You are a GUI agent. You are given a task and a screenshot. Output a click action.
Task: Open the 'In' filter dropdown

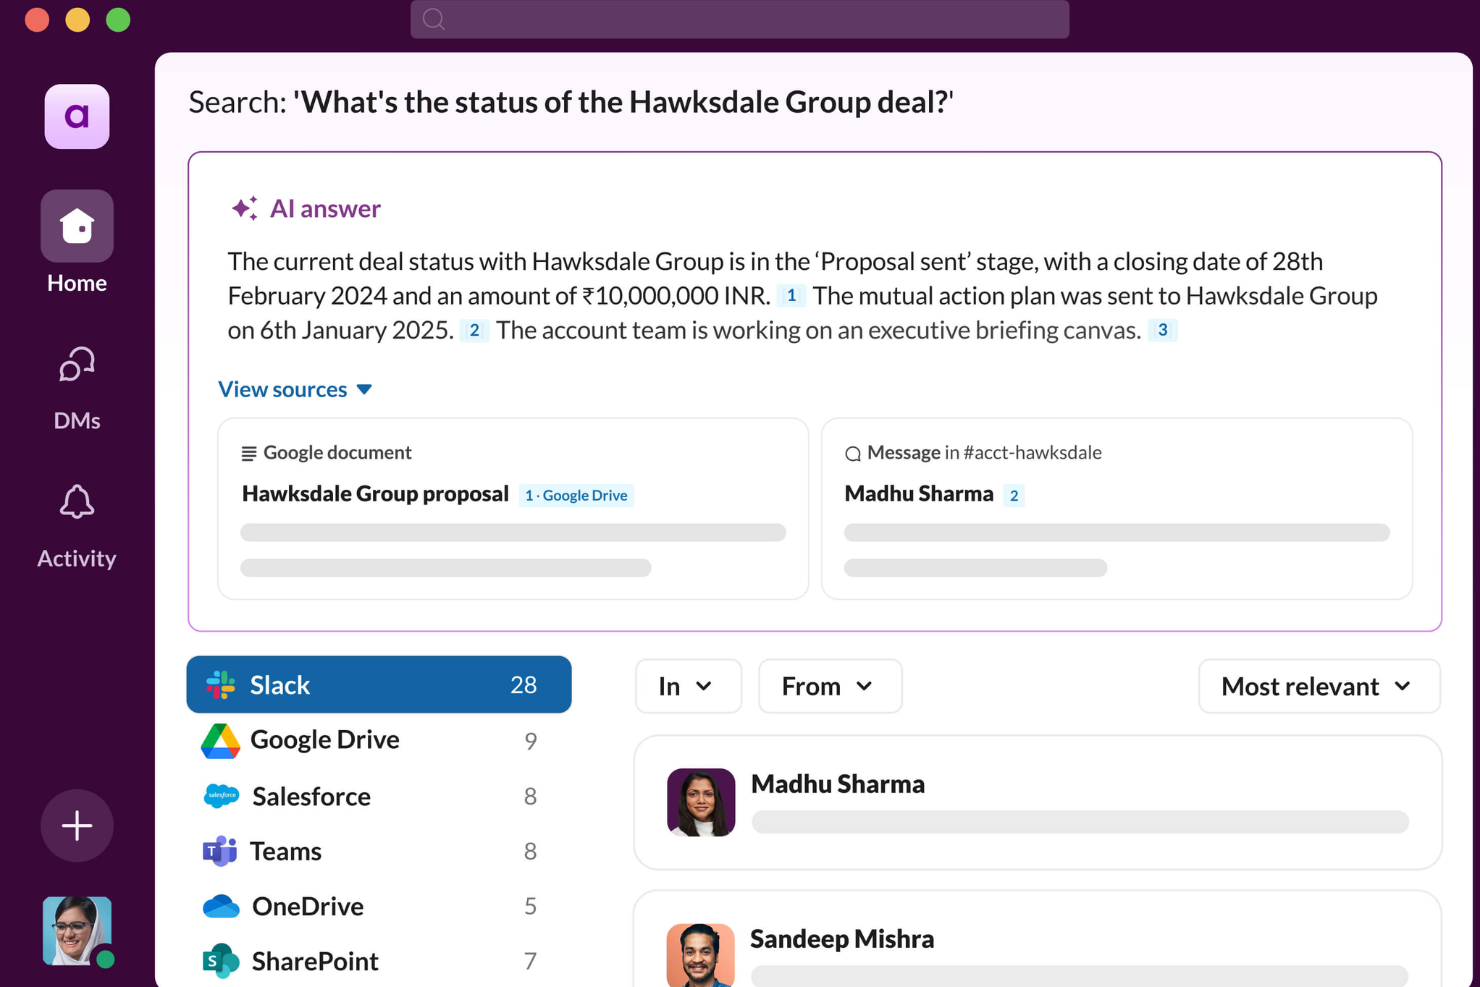pos(688,686)
